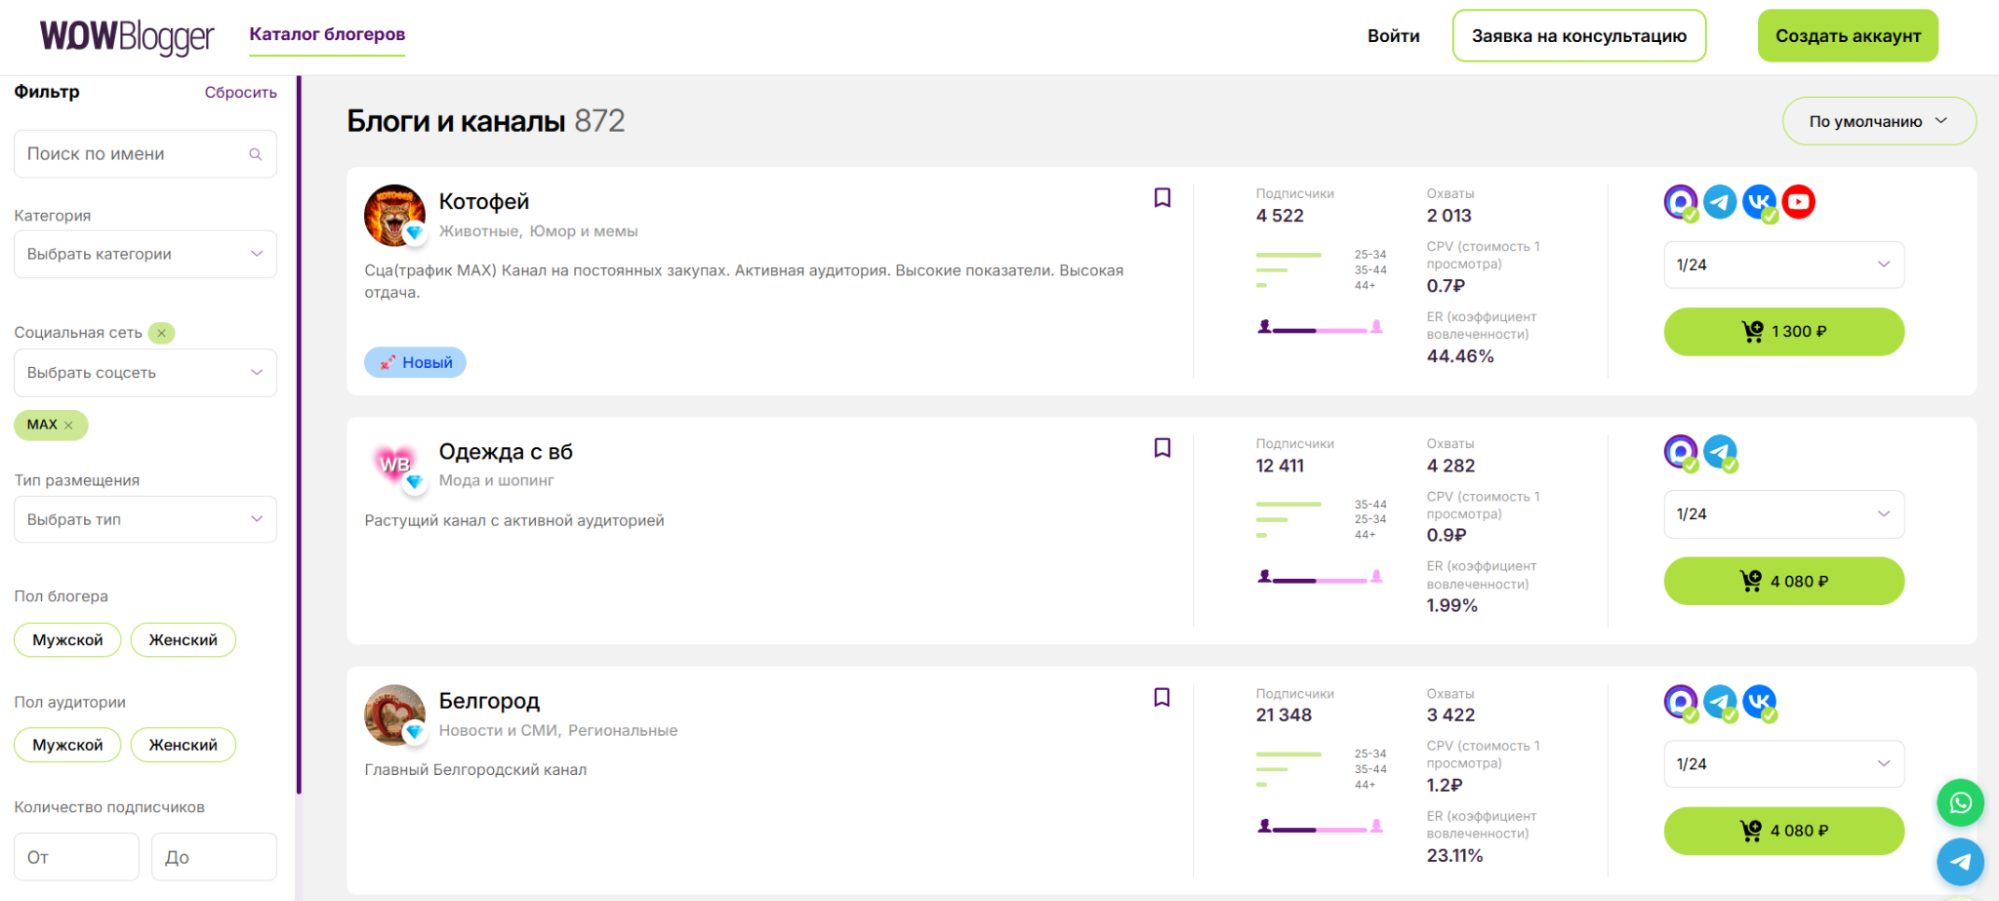Open the WhatsApp floating chat button

(1960, 803)
